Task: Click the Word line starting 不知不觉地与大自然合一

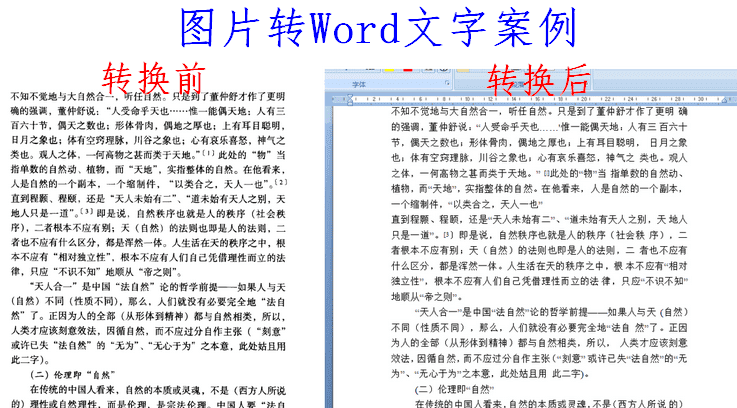Action: pos(539,111)
